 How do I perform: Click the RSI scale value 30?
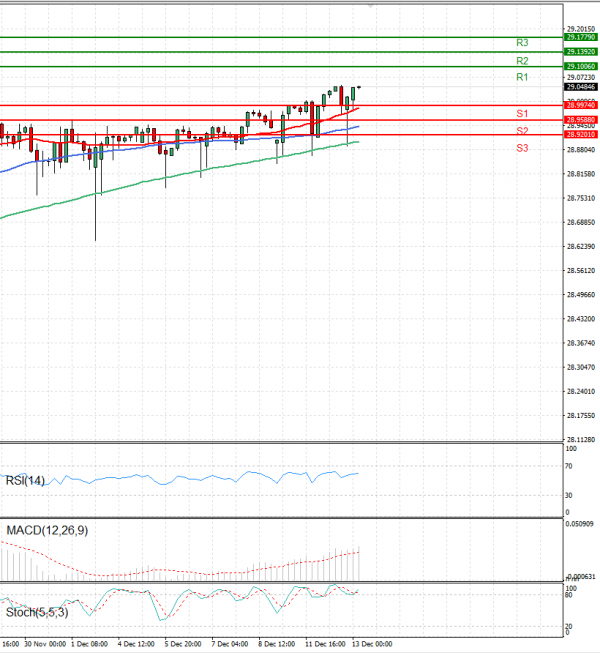point(569,496)
